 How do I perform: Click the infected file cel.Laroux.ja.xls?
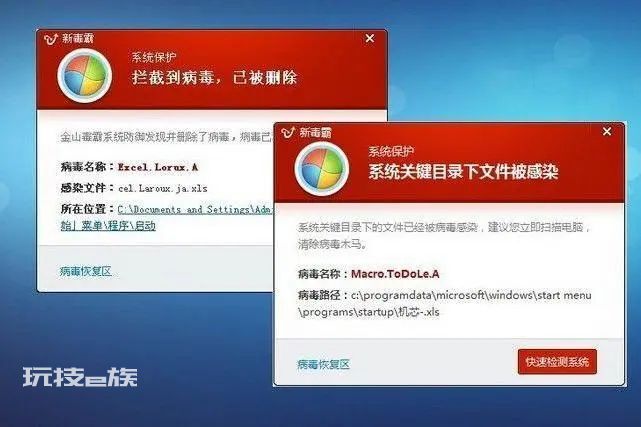tap(163, 188)
